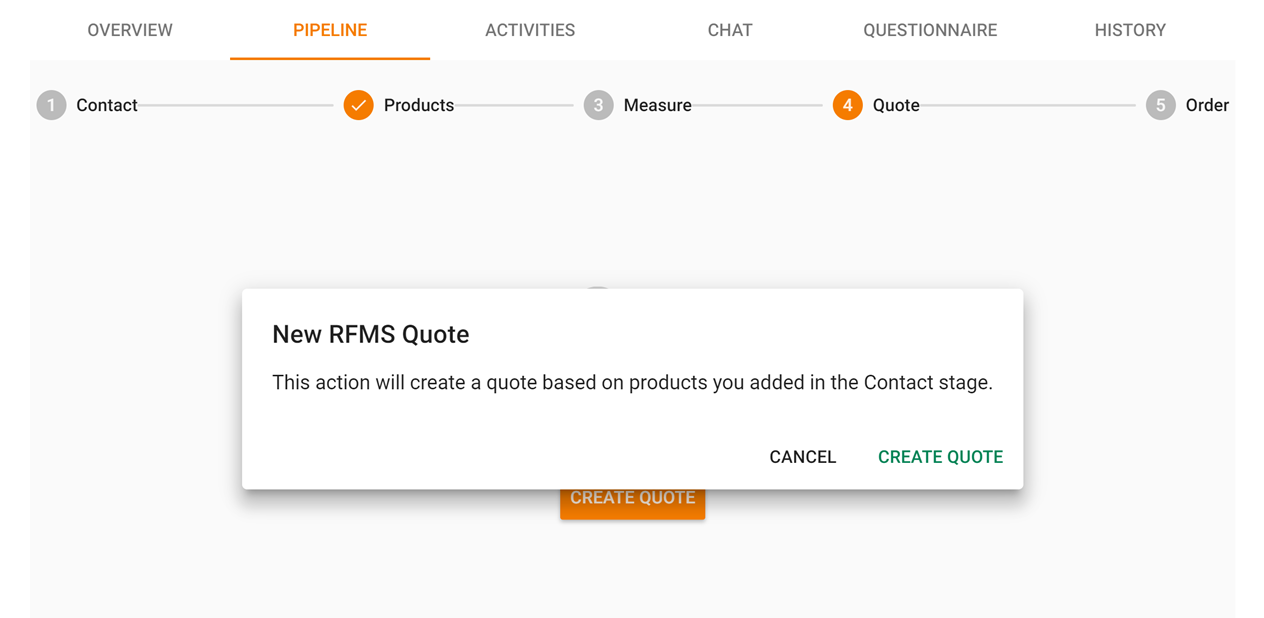The width and height of the screenshot is (1264, 618).
Task: Select the Quote stage label
Action: tap(896, 105)
